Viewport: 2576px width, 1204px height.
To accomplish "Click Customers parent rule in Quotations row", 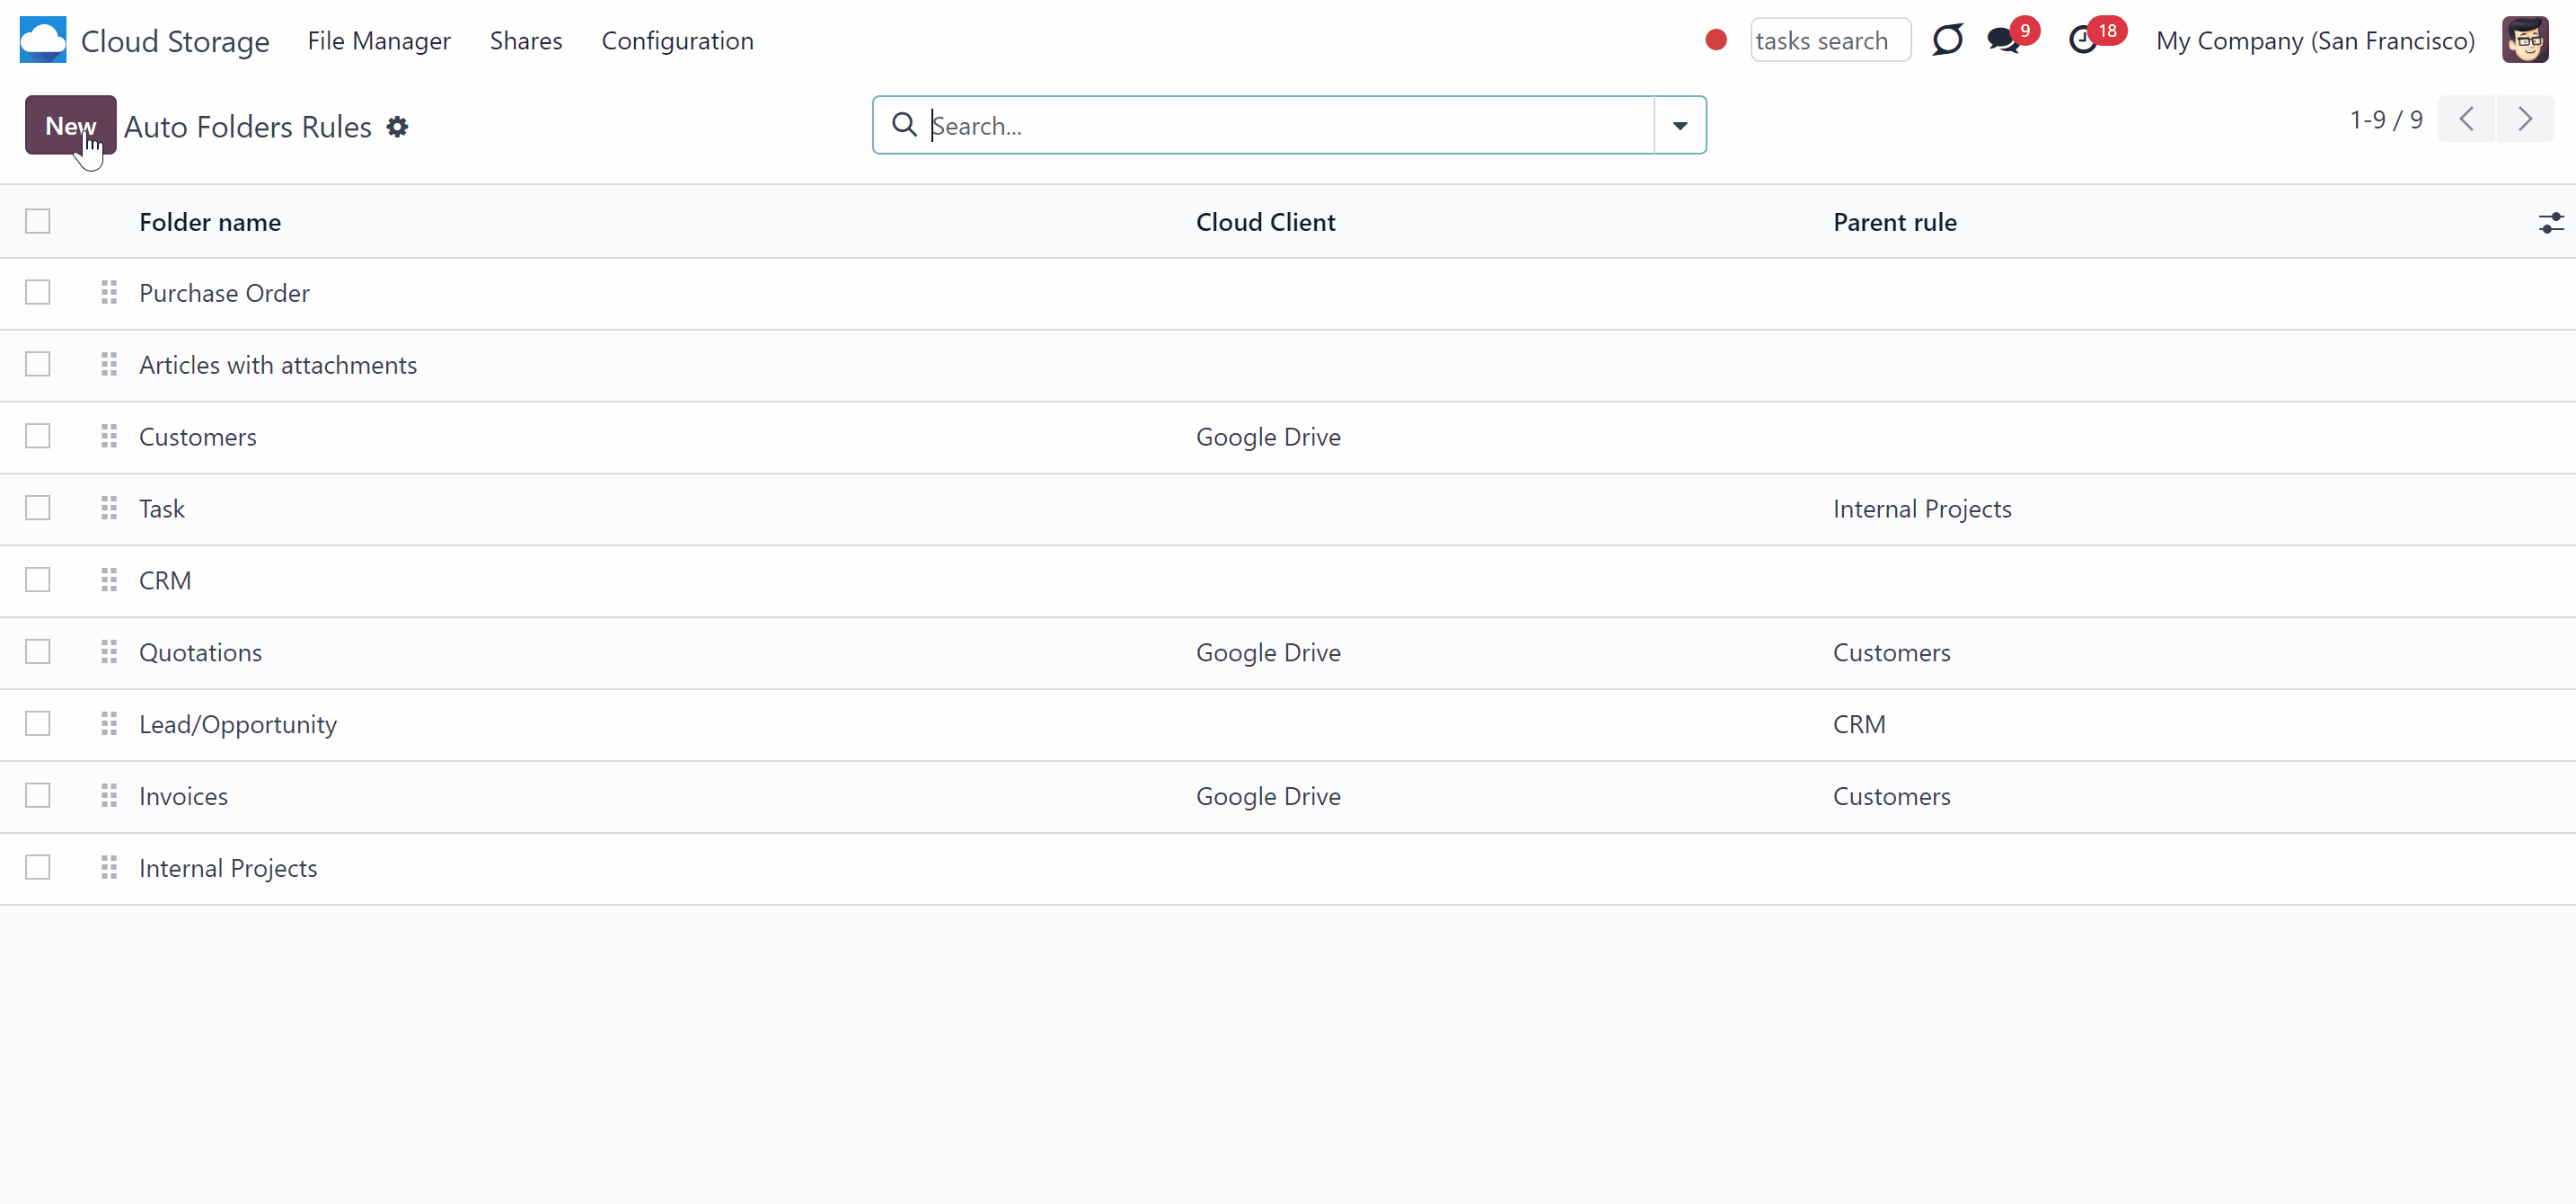I will [1891, 653].
